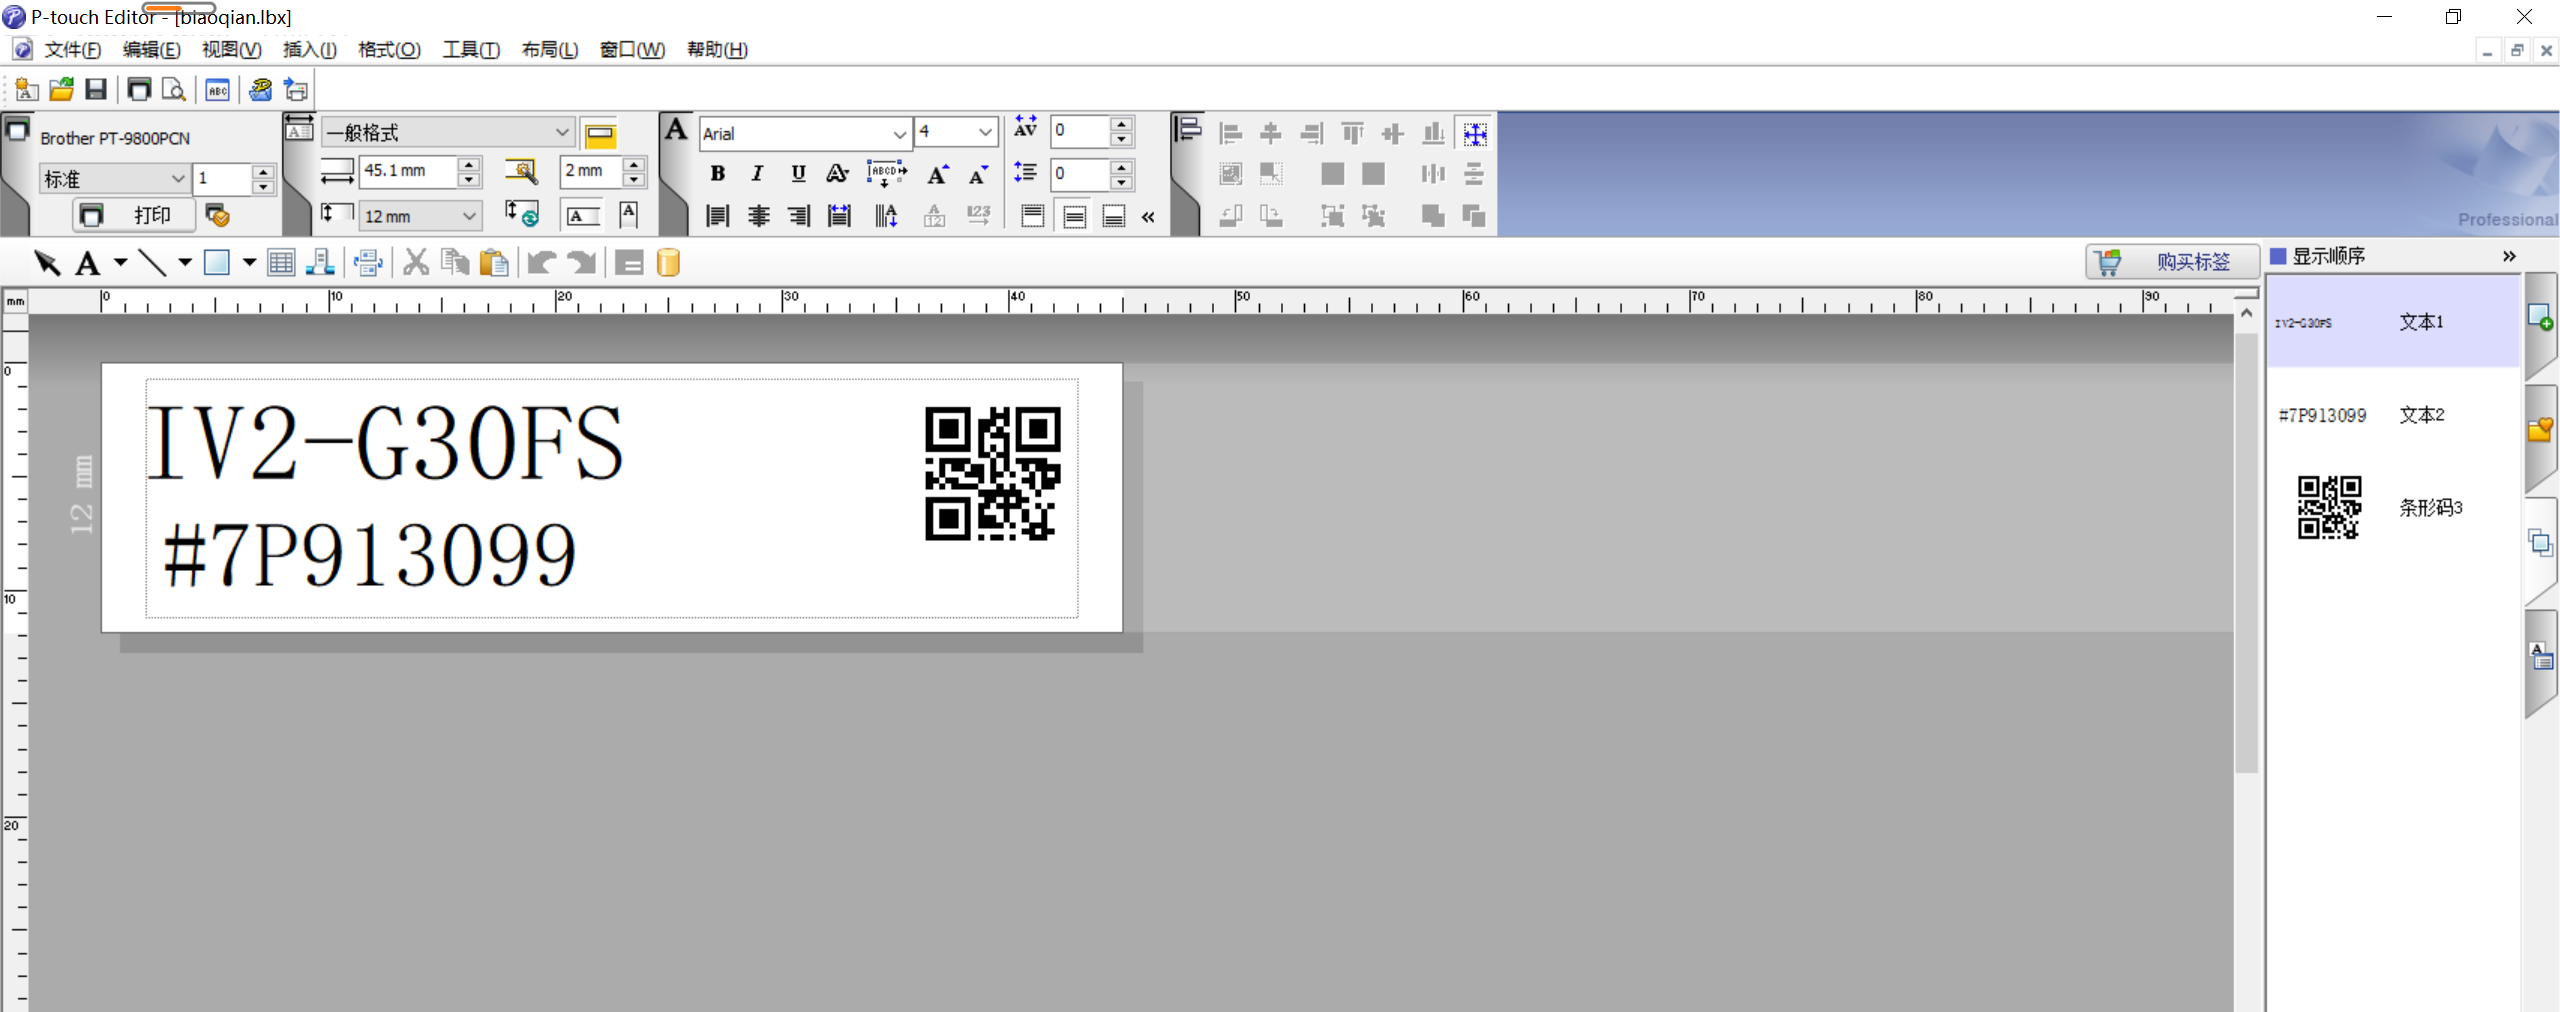The image size is (2560, 1012).
Task: Align text left
Action: (717, 215)
